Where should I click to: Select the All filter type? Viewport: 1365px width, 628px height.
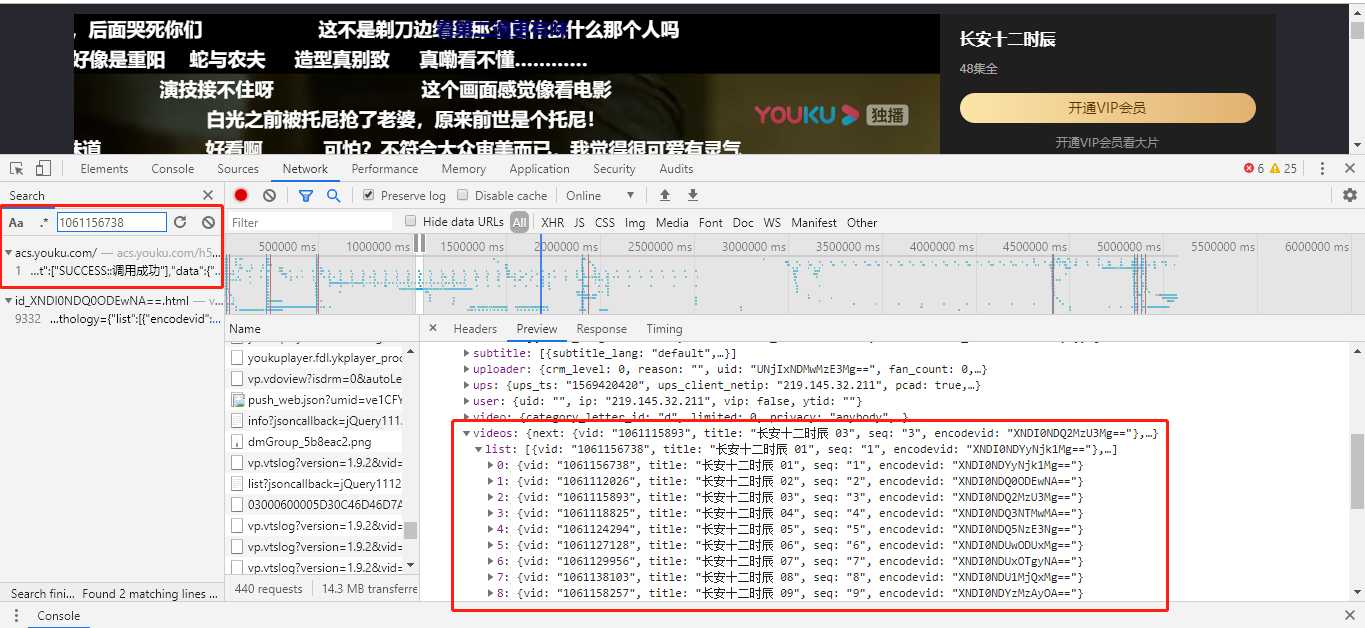click(519, 222)
